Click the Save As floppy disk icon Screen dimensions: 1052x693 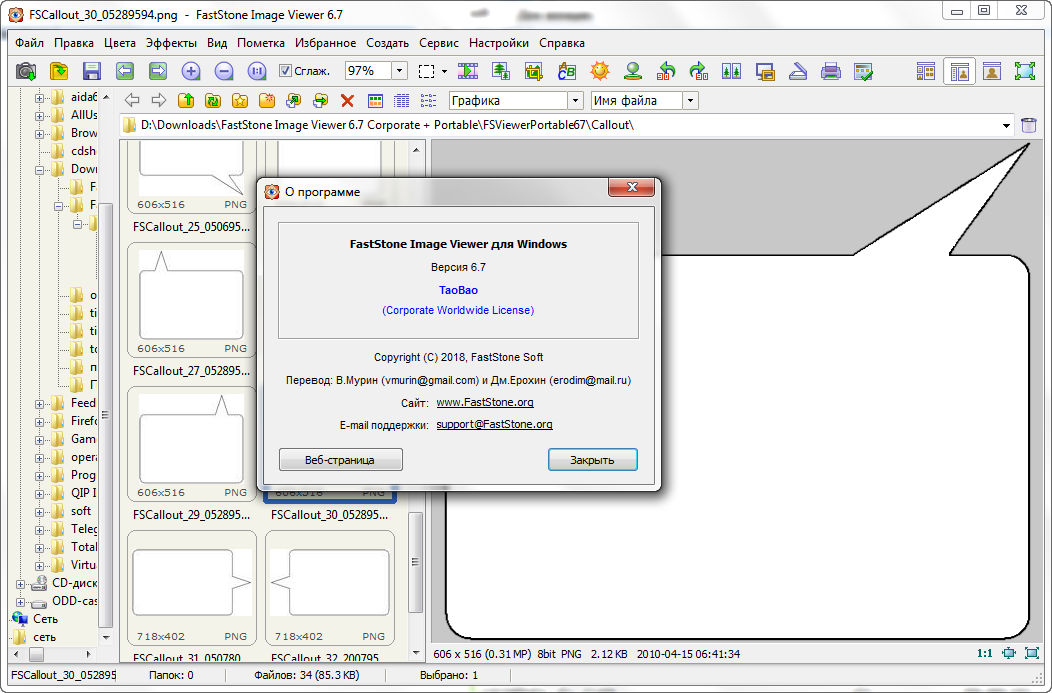[92, 71]
